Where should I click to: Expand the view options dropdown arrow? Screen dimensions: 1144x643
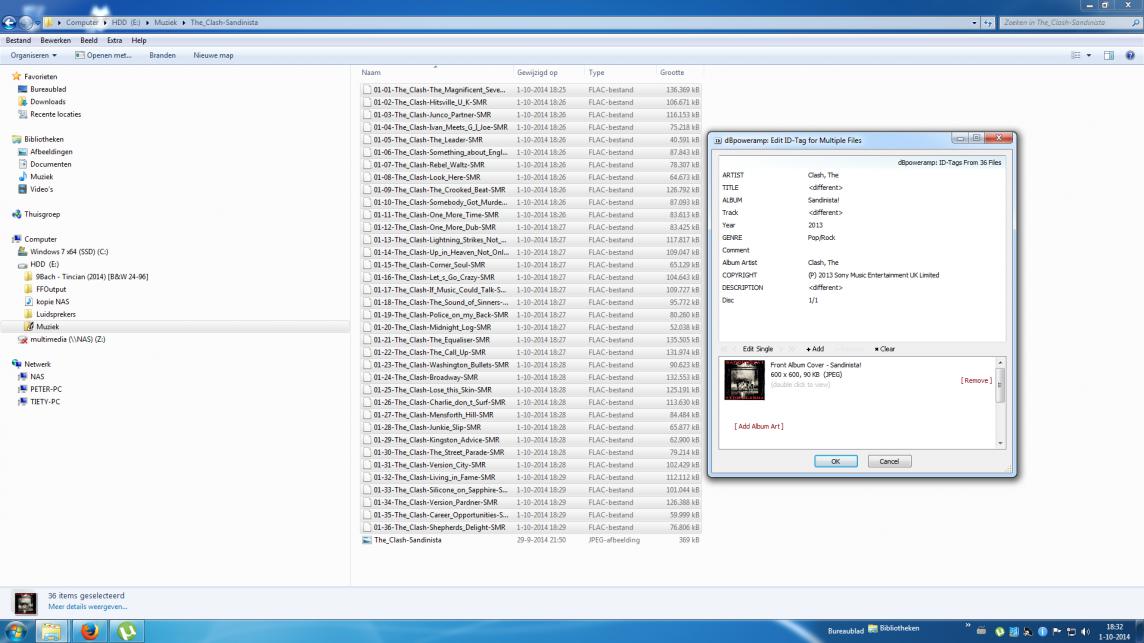tap(1089, 56)
